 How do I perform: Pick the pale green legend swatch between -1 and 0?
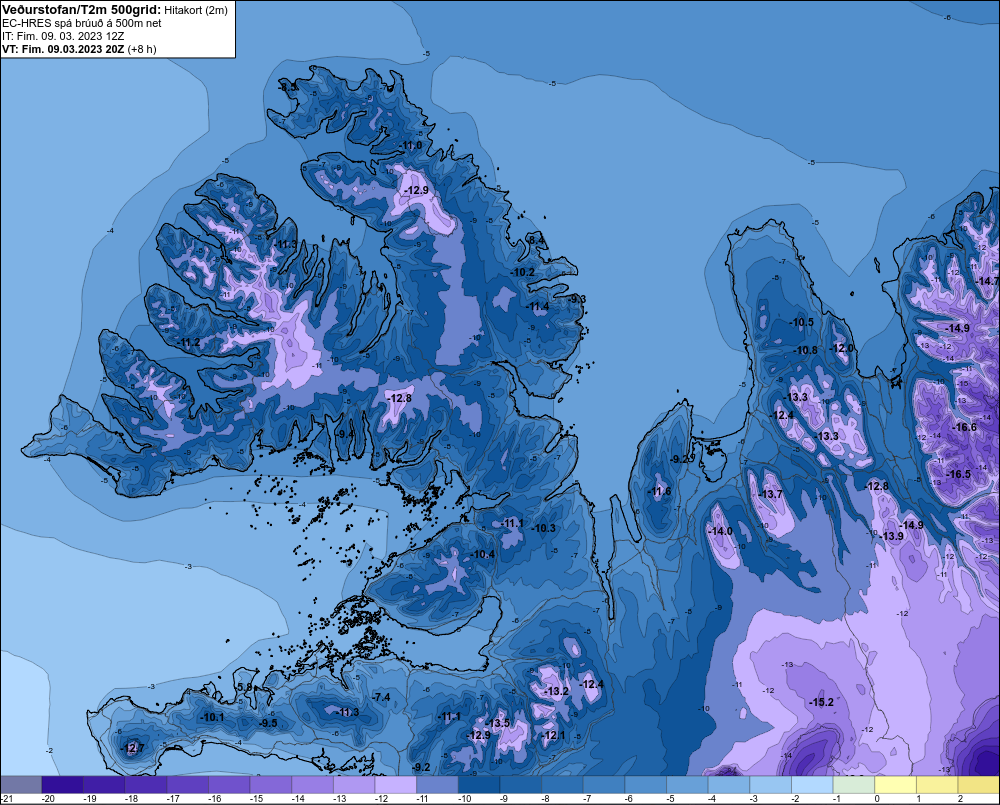coord(854,784)
